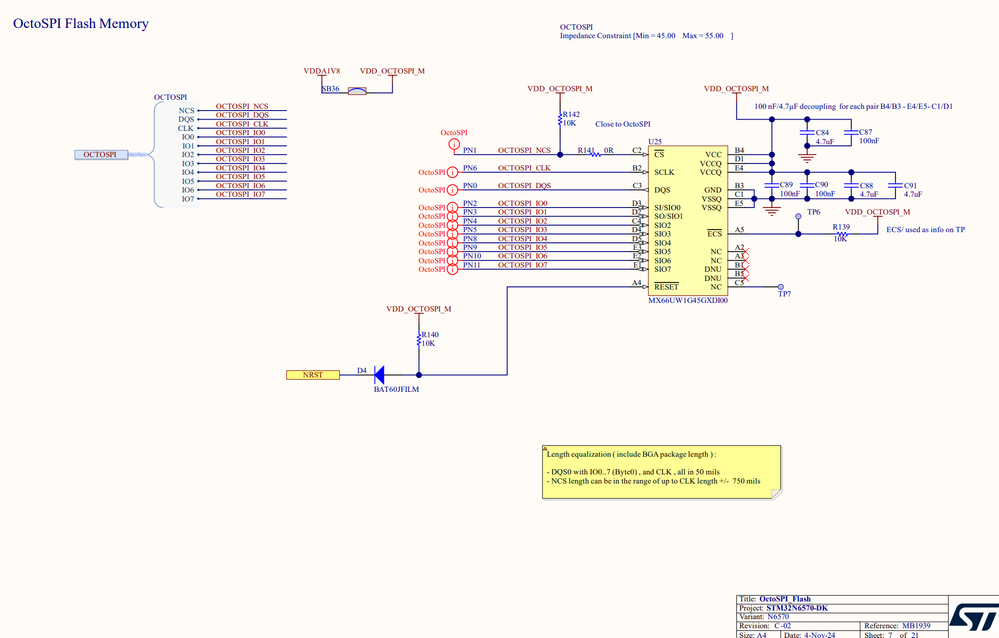Click OCTOSPI_IO0 net label near PN2
999x638 pixels.
pyautogui.click(x=522, y=203)
